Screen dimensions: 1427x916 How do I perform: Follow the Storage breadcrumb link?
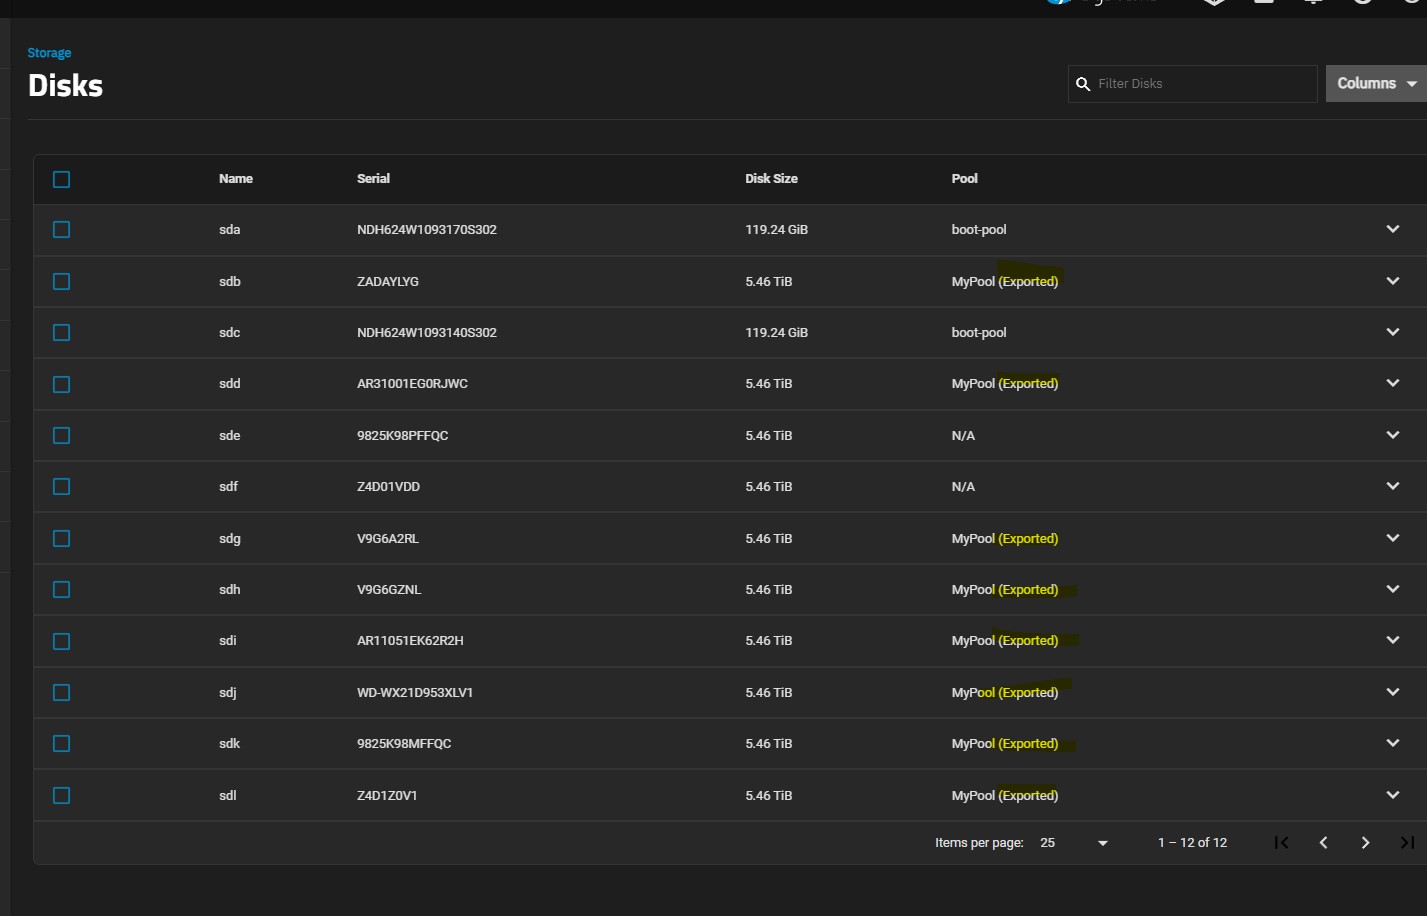[49, 53]
